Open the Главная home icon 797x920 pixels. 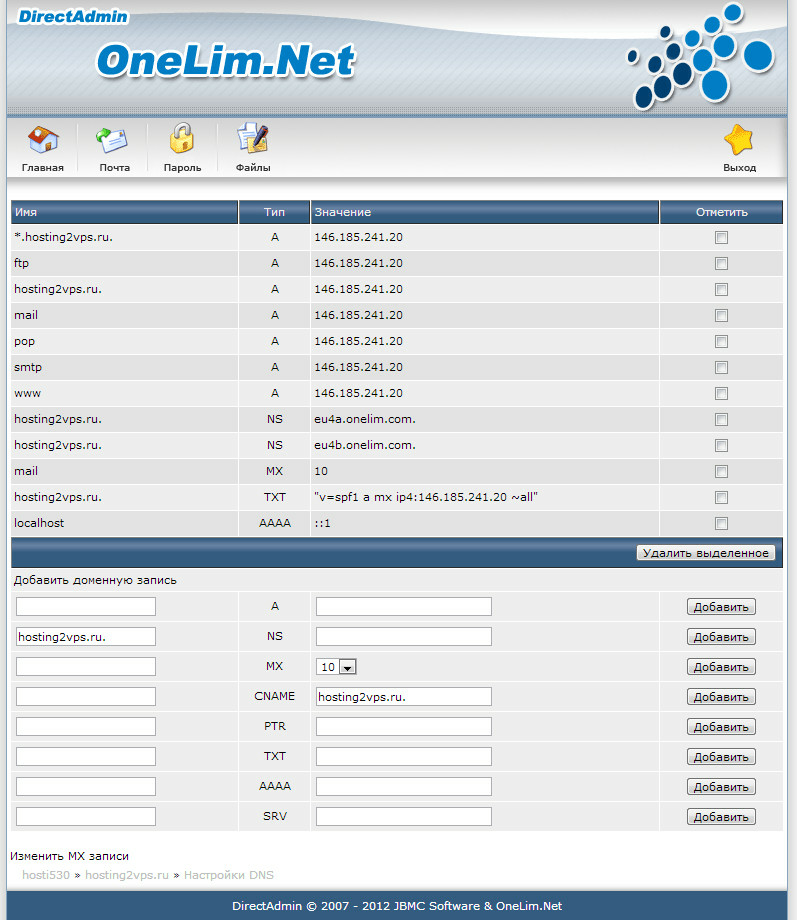(43, 141)
